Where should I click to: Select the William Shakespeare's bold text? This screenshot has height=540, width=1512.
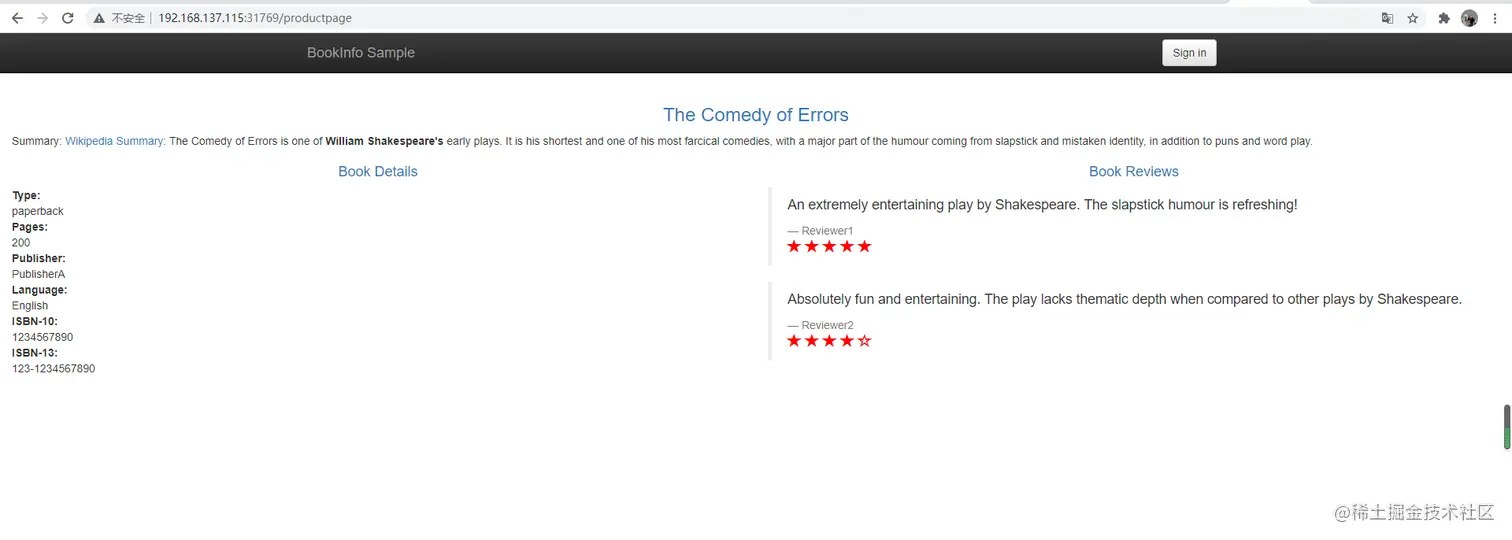[x=384, y=141]
